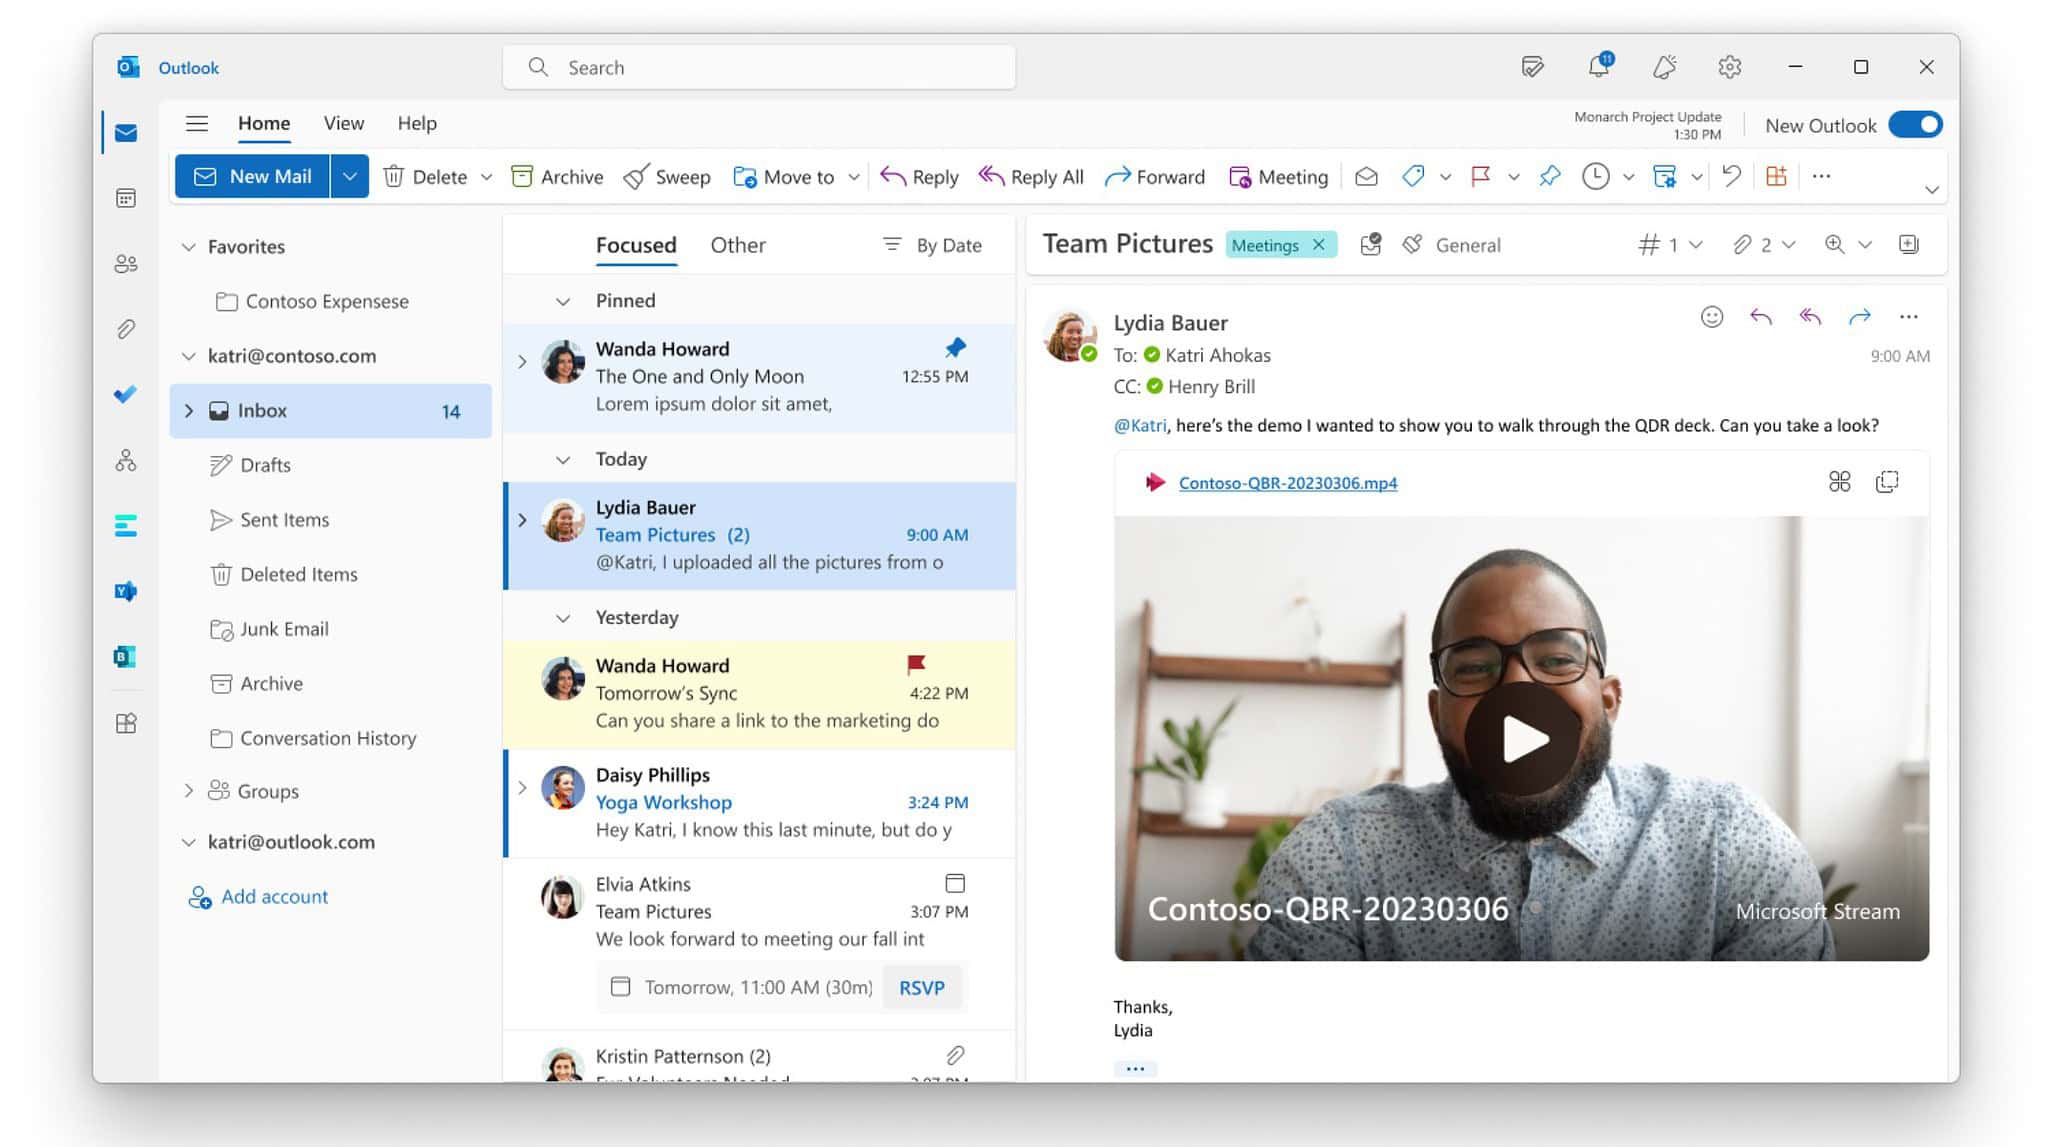Select the Other inbox tab
Image resolution: width=2047 pixels, height=1147 pixels.
point(738,244)
